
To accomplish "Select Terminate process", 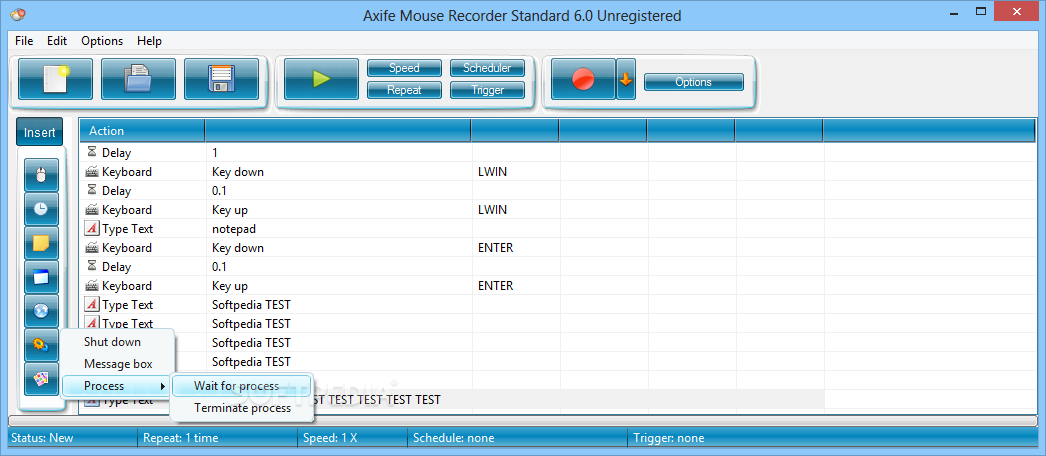I will pos(241,408).
